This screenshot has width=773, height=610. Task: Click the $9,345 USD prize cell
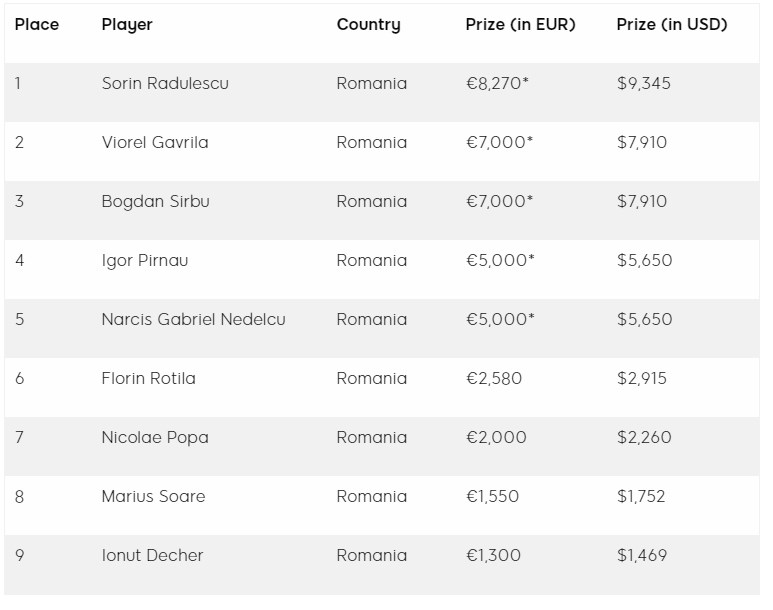tap(644, 84)
